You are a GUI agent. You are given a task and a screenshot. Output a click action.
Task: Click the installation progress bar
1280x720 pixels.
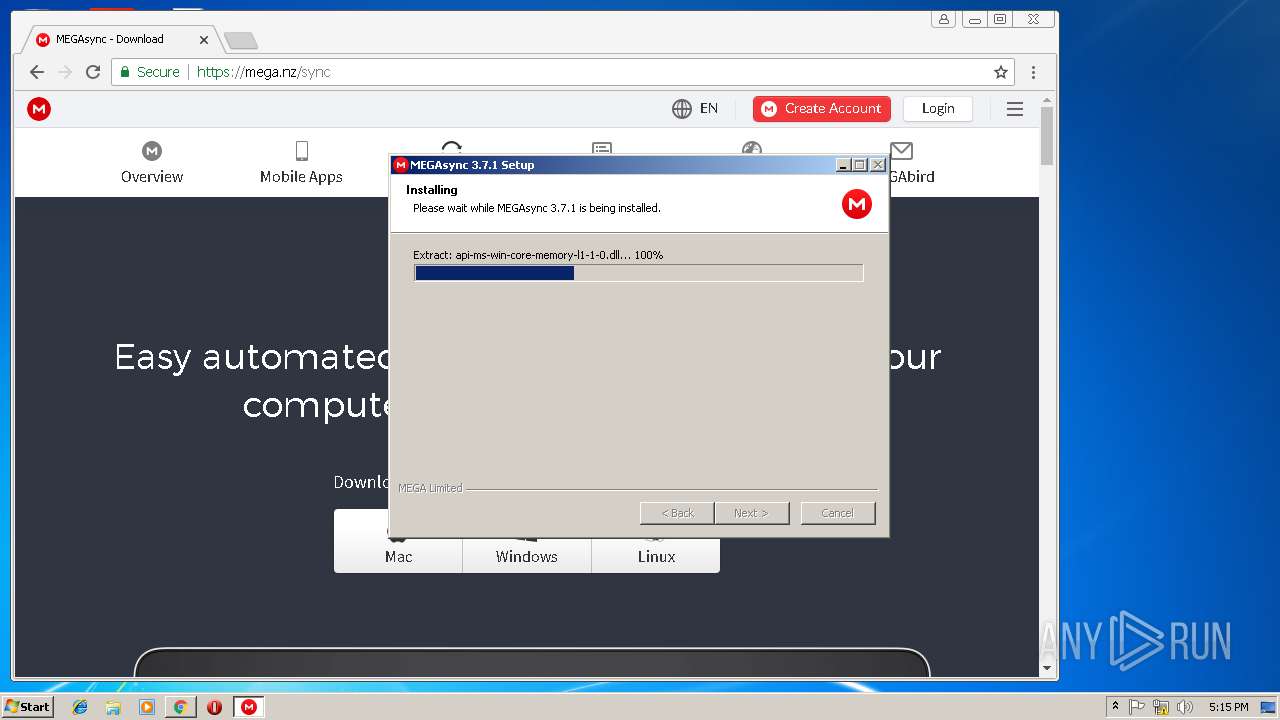(x=638, y=273)
